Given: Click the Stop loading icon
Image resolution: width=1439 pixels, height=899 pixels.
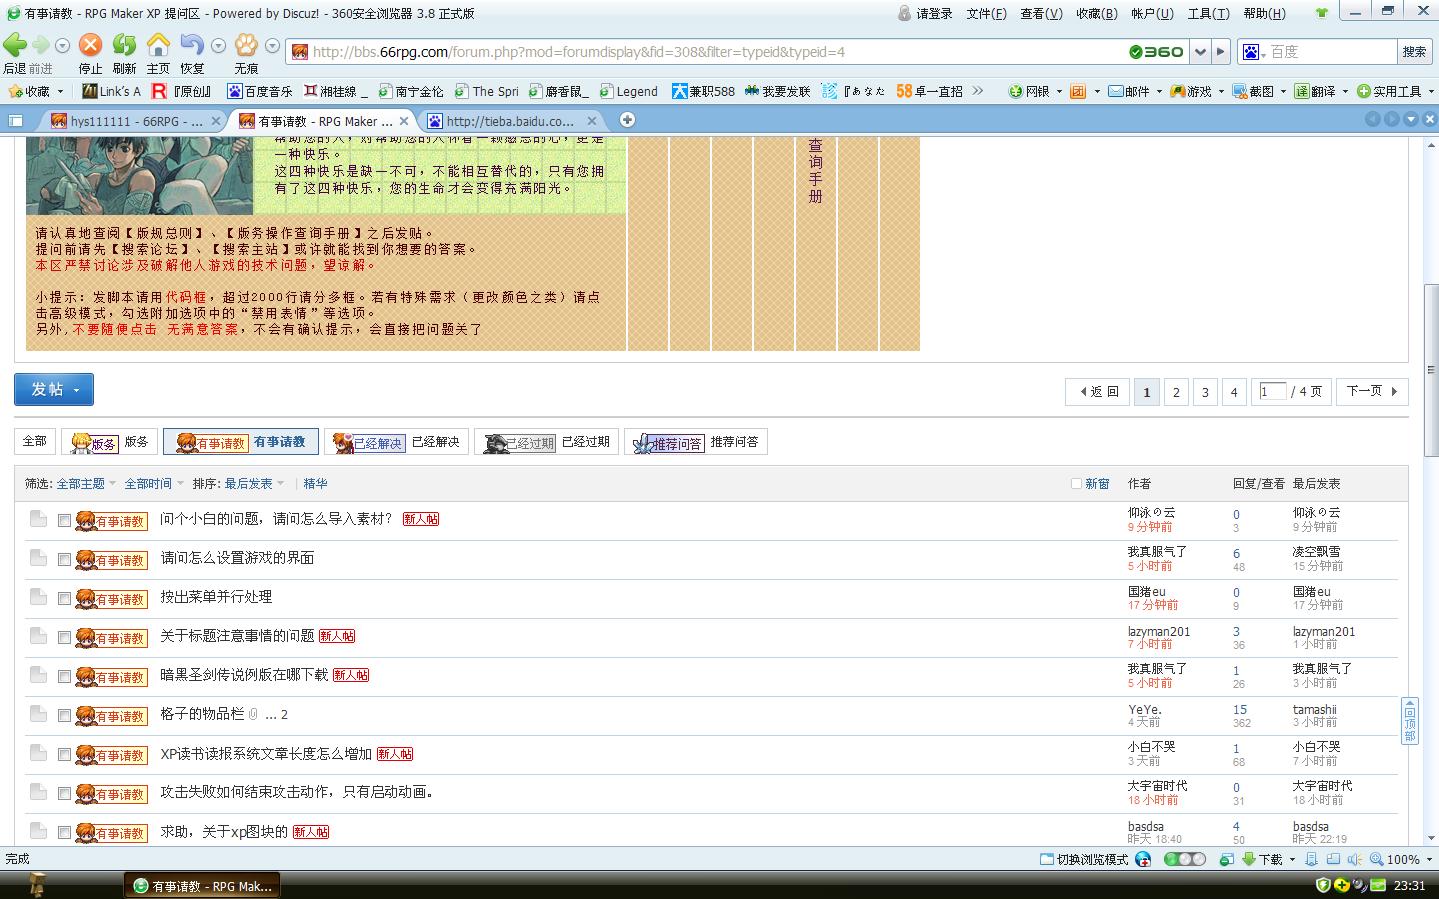Looking at the screenshot, I should pyautogui.click(x=90, y=45).
